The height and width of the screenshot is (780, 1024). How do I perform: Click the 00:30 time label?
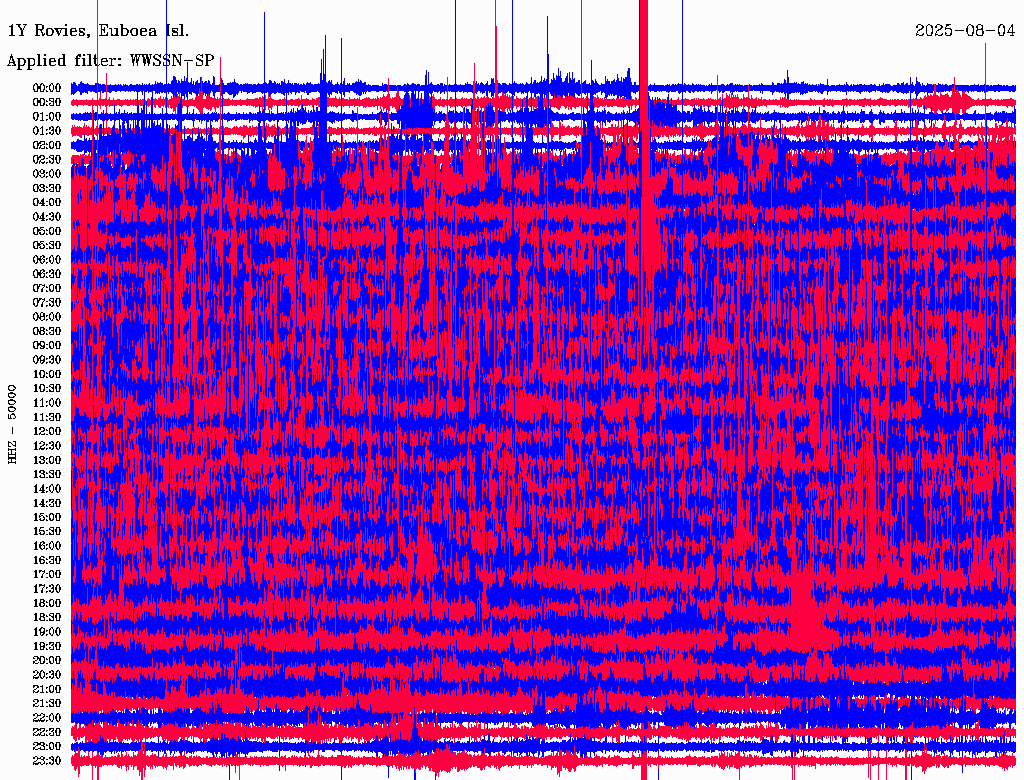(47, 102)
